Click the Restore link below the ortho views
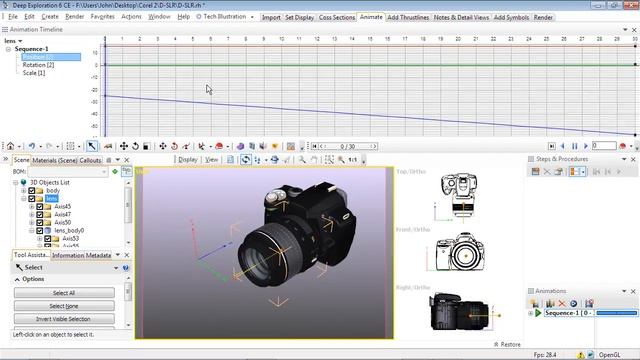The height and width of the screenshot is (360, 640). (x=507, y=344)
